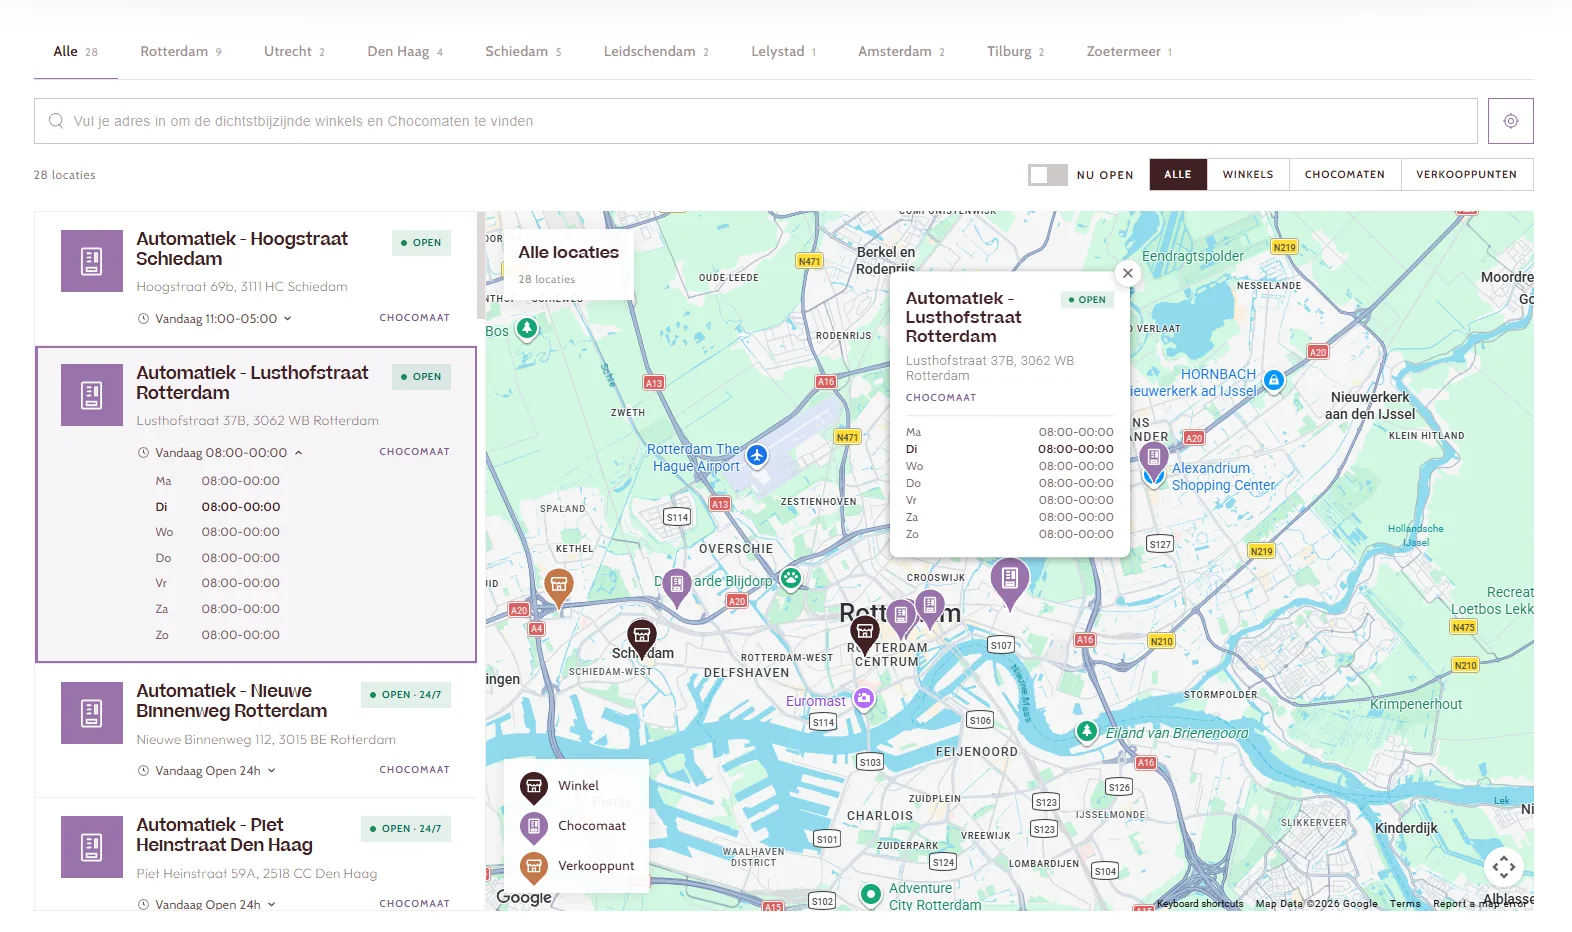Filter locations by Winkels
Image resolution: width=1572 pixels, height=932 pixels.
1248,174
